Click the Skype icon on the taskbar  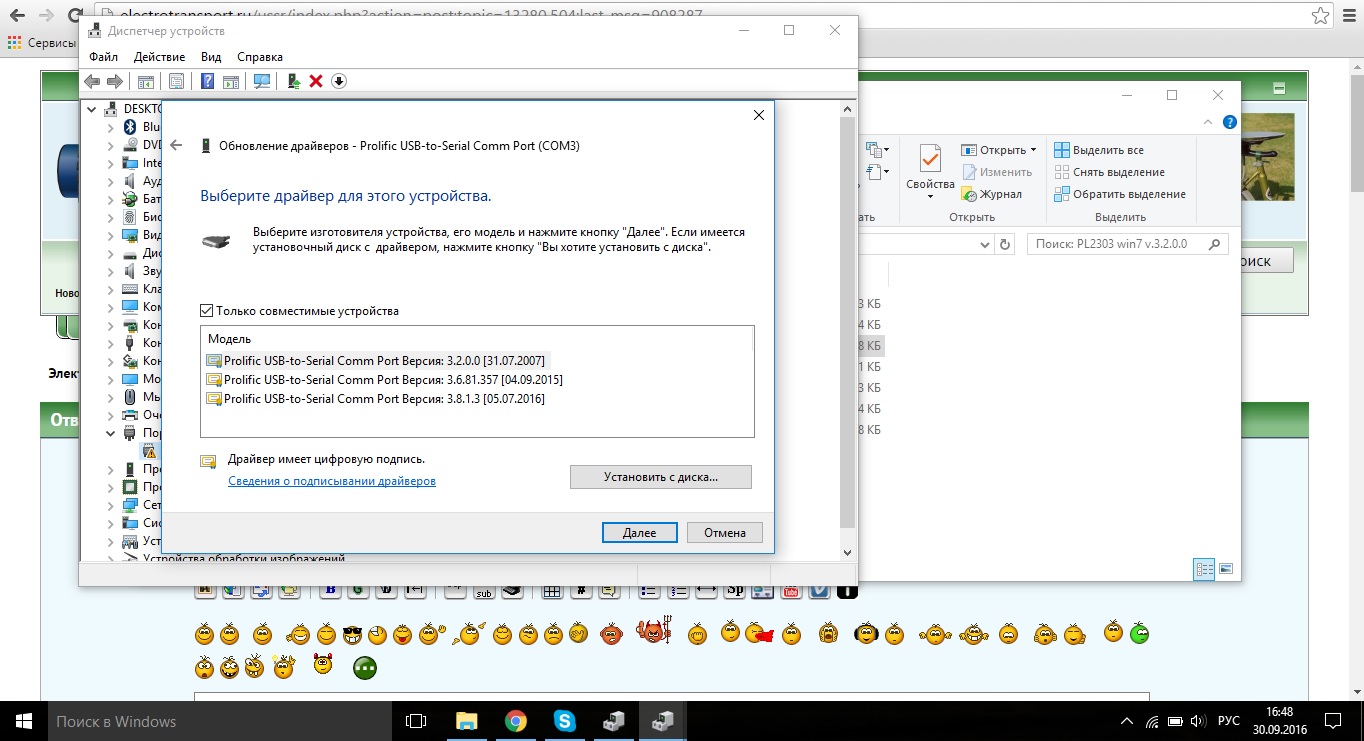point(565,721)
